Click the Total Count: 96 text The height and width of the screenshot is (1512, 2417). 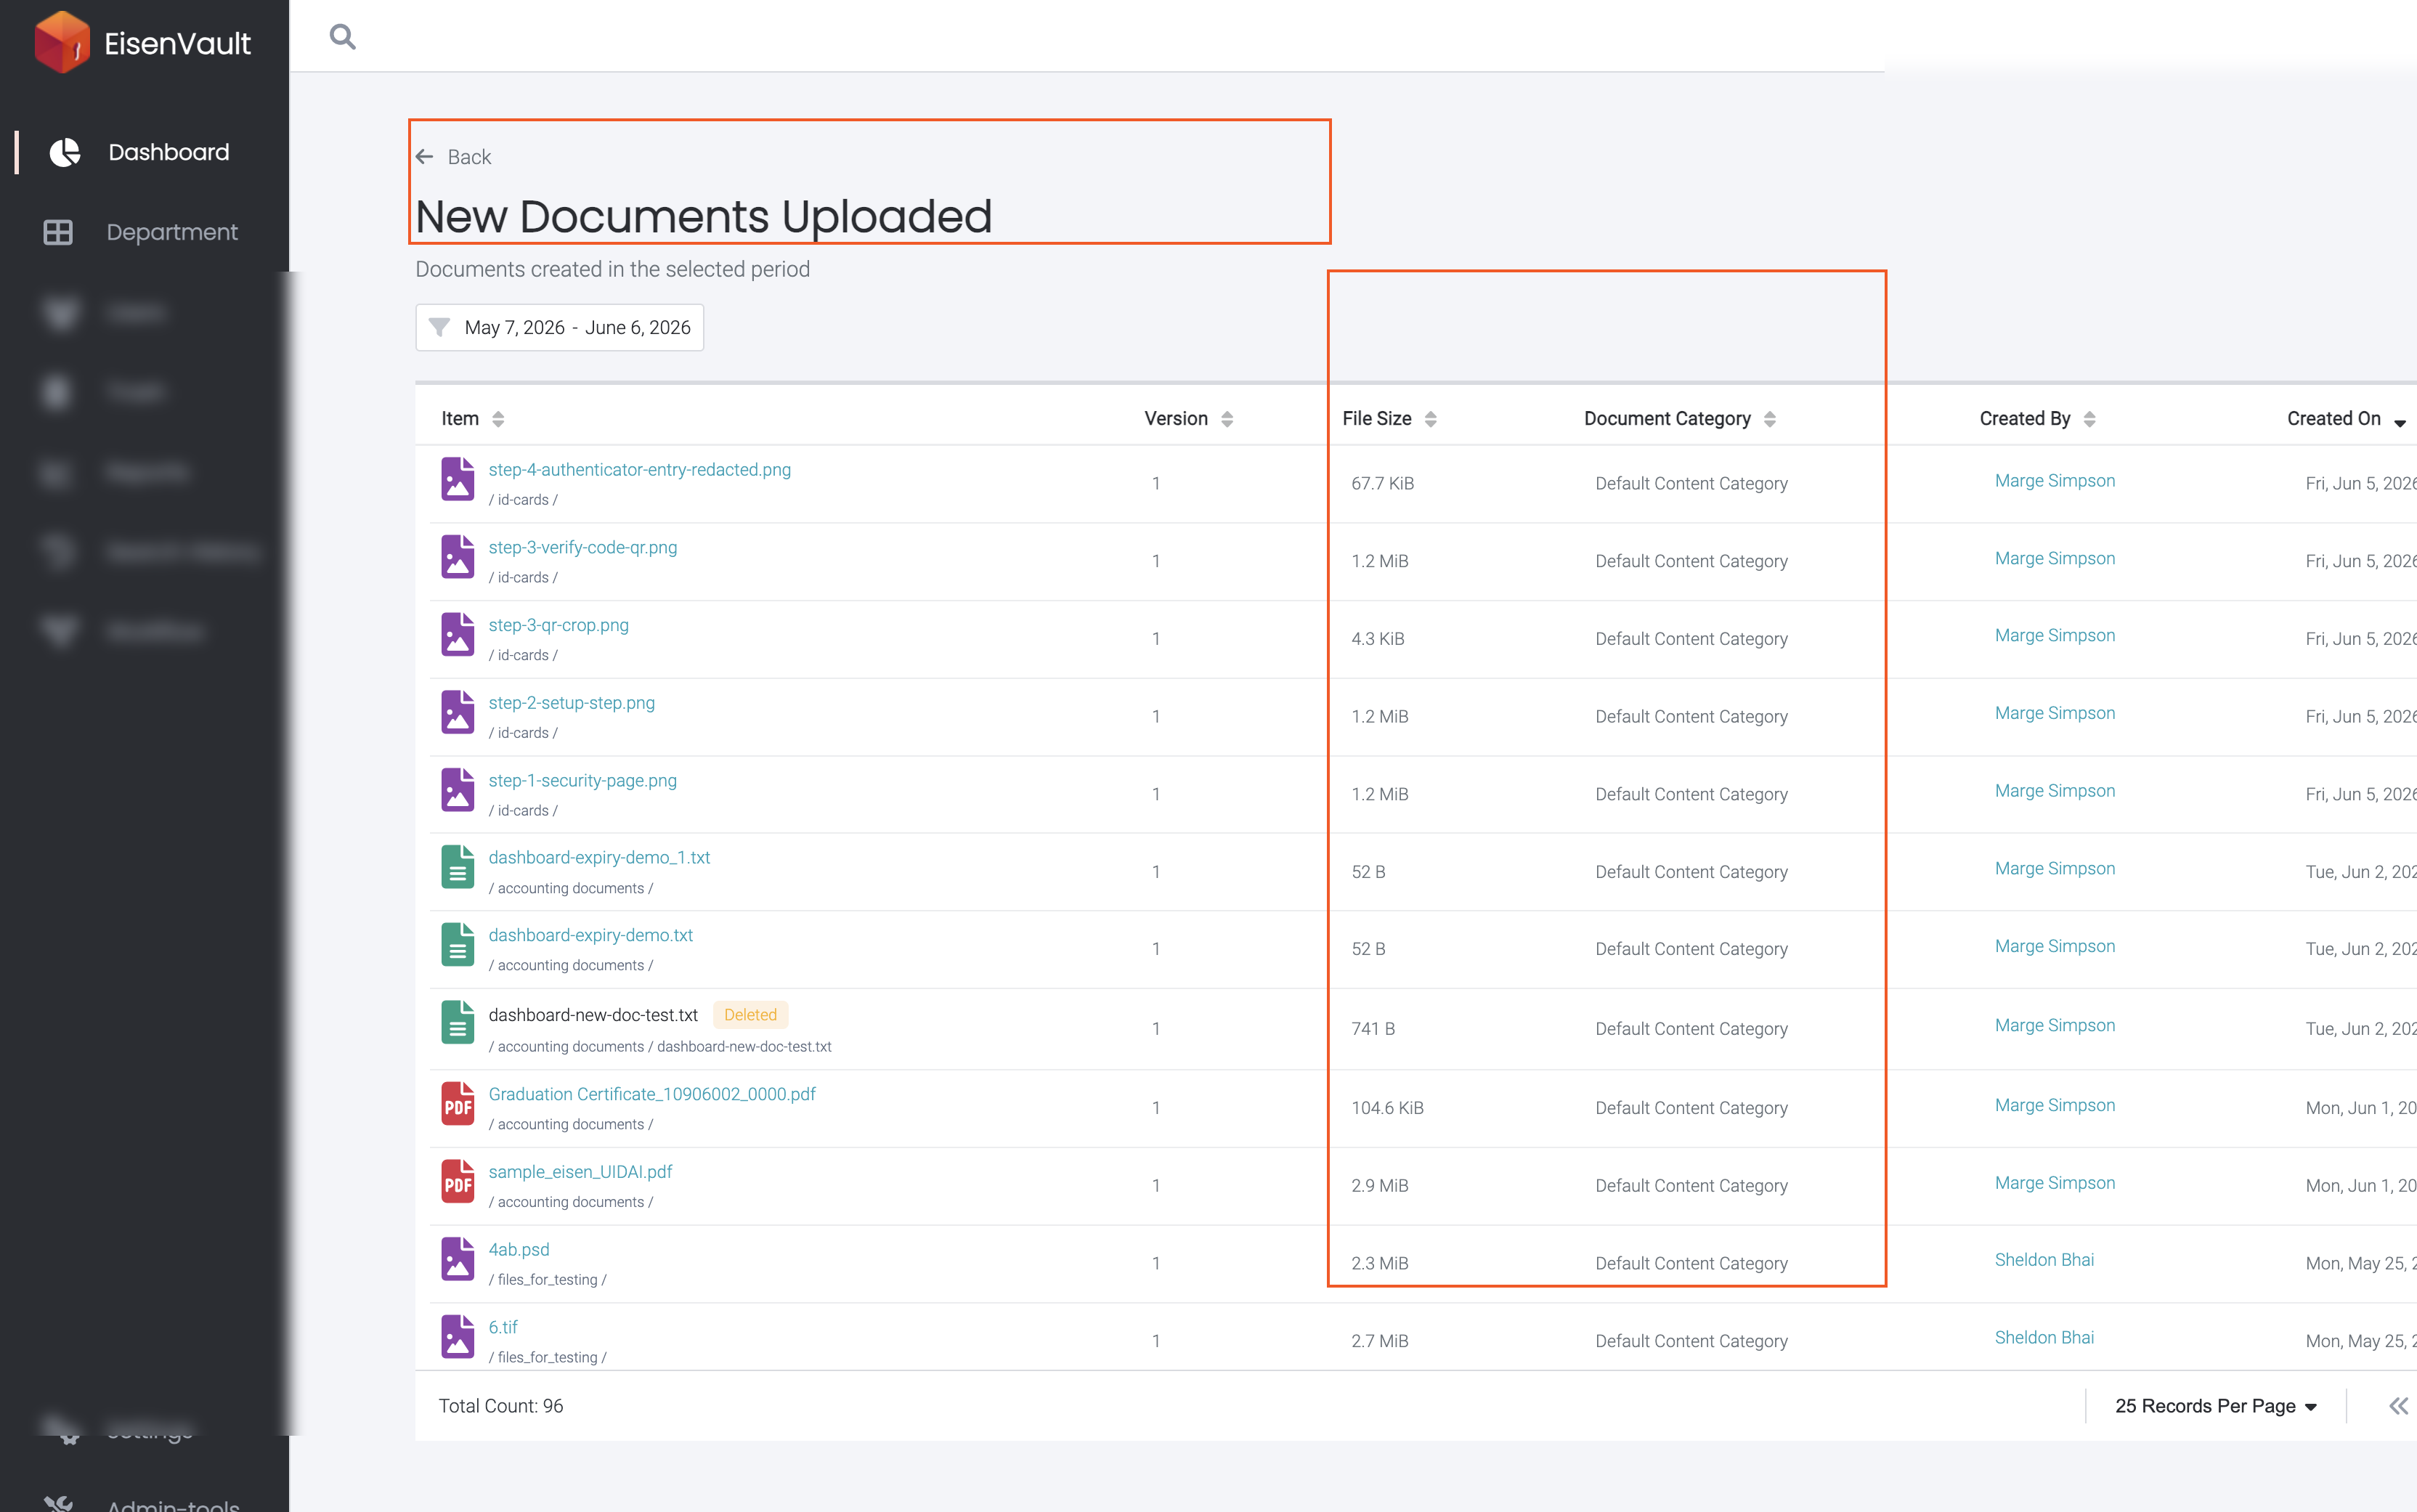click(x=501, y=1406)
